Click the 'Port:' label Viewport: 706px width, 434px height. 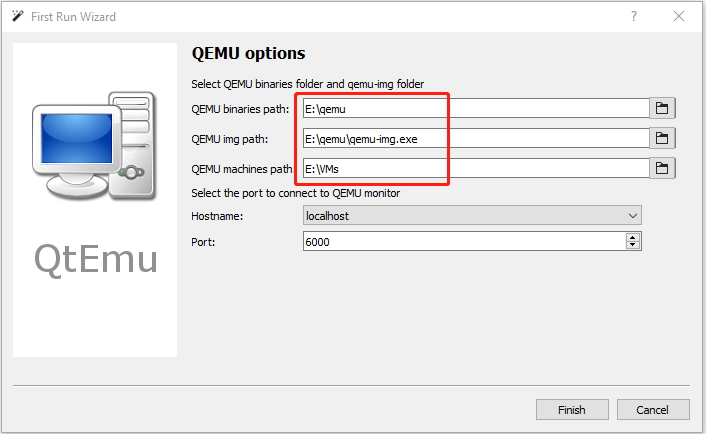pos(203,242)
